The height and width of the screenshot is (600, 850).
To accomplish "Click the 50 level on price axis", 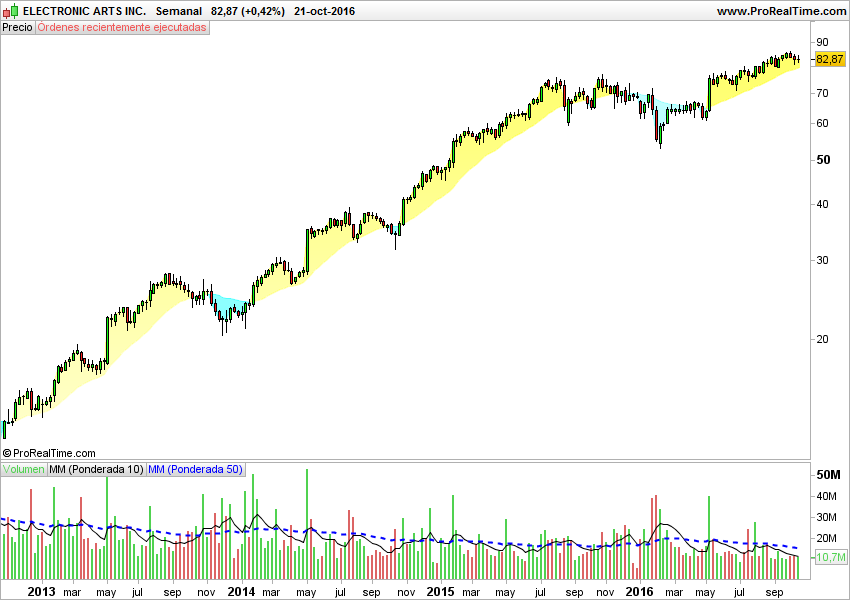I will coord(825,160).
